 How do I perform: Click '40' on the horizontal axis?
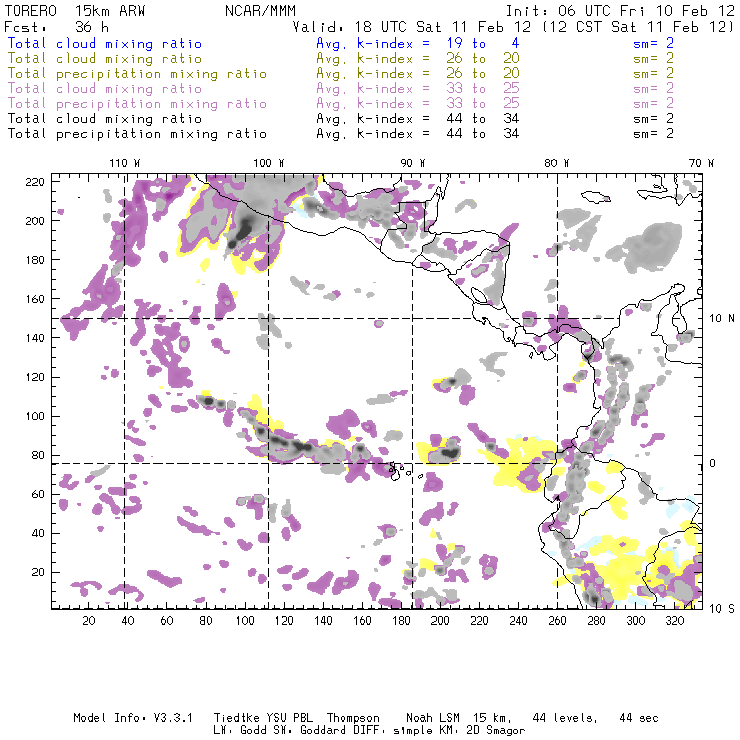pyautogui.click(x=128, y=621)
